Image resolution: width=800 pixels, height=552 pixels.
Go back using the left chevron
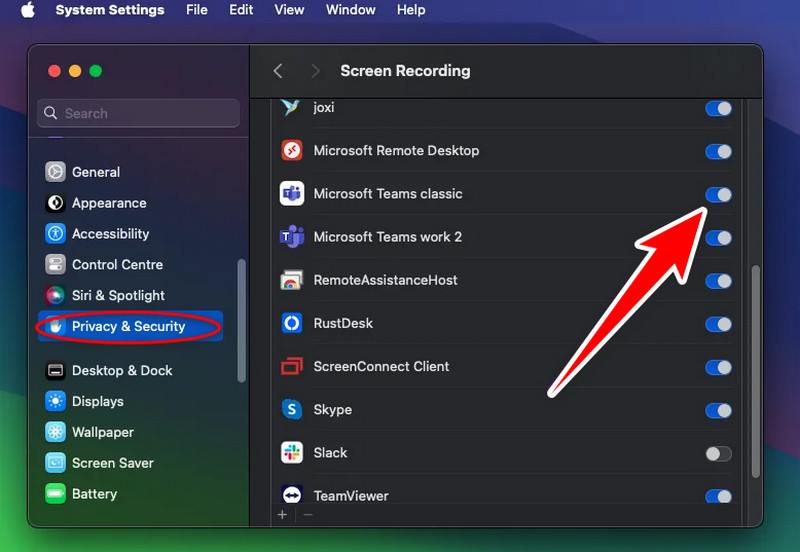click(278, 71)
